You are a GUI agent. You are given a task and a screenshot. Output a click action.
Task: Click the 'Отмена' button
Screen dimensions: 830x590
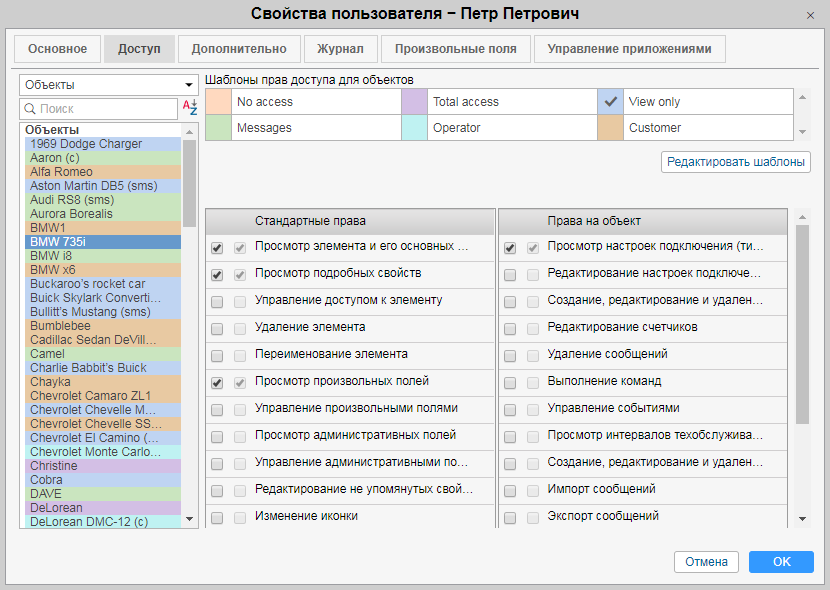706,562
